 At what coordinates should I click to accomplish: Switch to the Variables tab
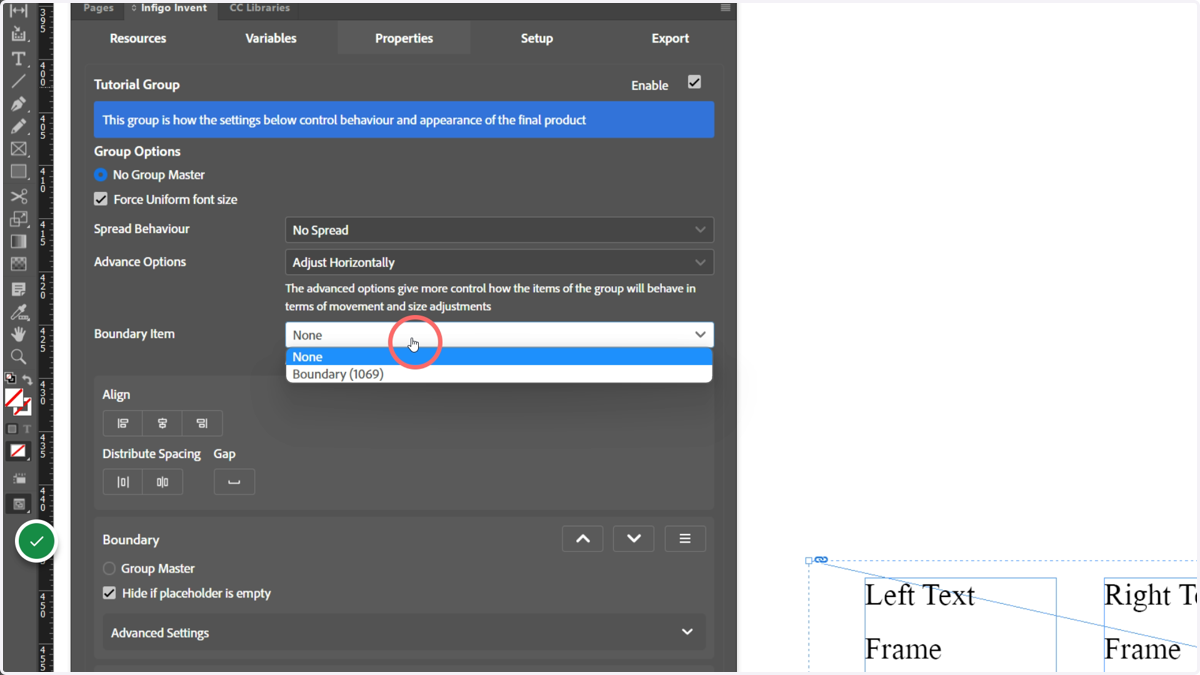271,38
